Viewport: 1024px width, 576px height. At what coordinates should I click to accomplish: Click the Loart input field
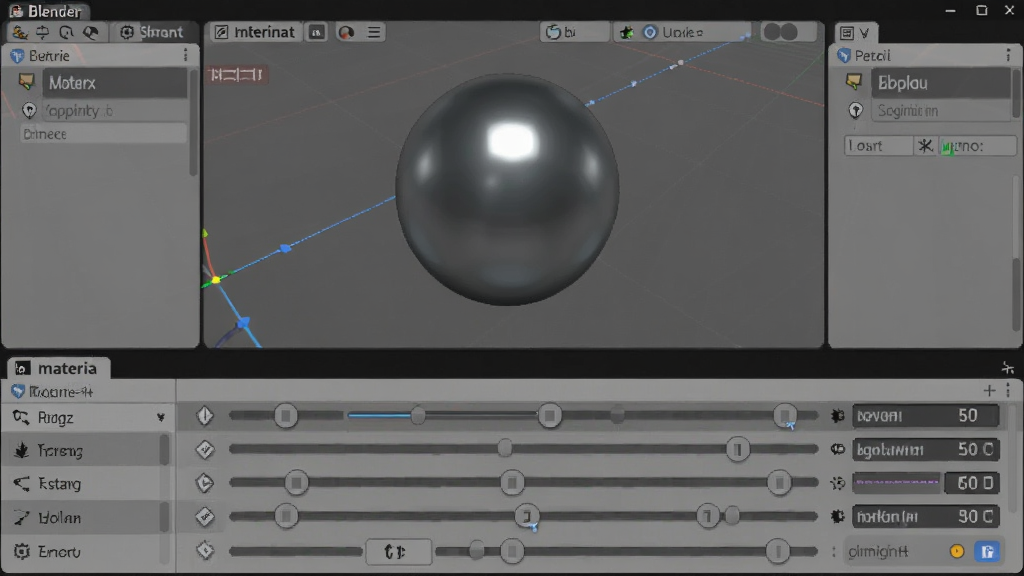tap(878, 146)
